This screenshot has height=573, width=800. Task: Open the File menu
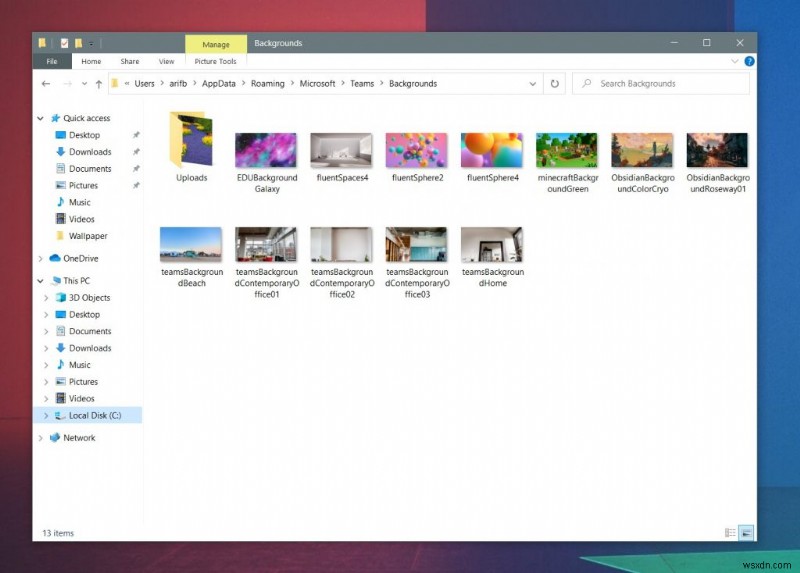[x=52, y=61]
